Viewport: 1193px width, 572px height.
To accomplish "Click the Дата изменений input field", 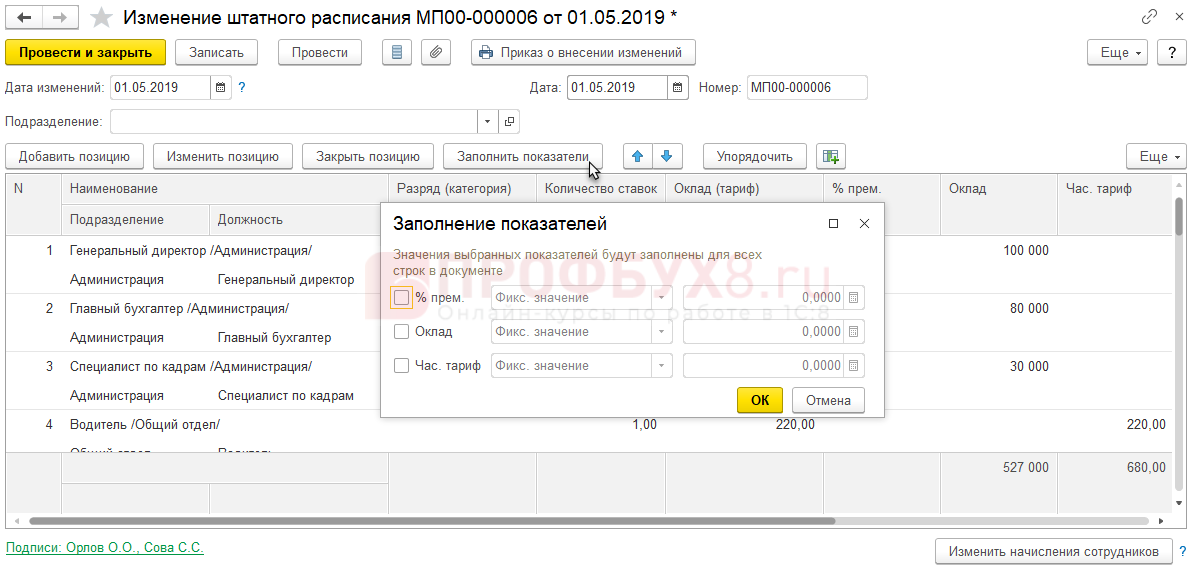I will [161, 87].
